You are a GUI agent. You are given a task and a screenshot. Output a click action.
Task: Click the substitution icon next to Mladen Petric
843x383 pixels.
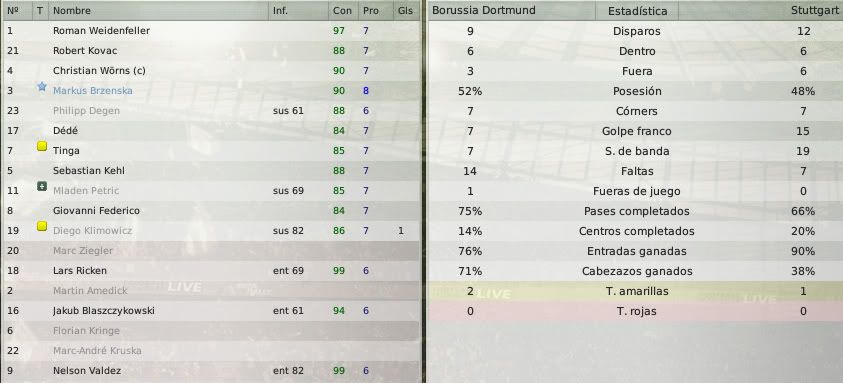click(42, 186)
